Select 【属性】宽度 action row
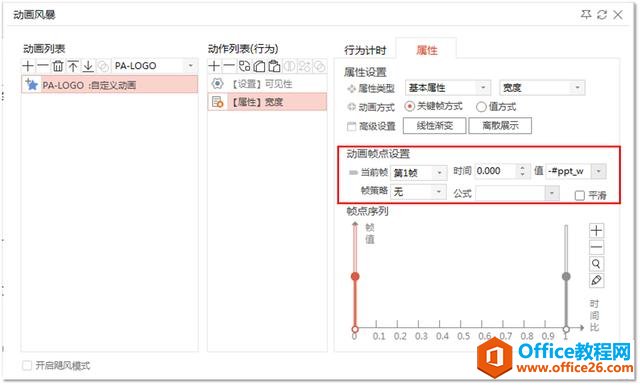The width and height of the screenshot is (640, 385). [x=268, y=102]
